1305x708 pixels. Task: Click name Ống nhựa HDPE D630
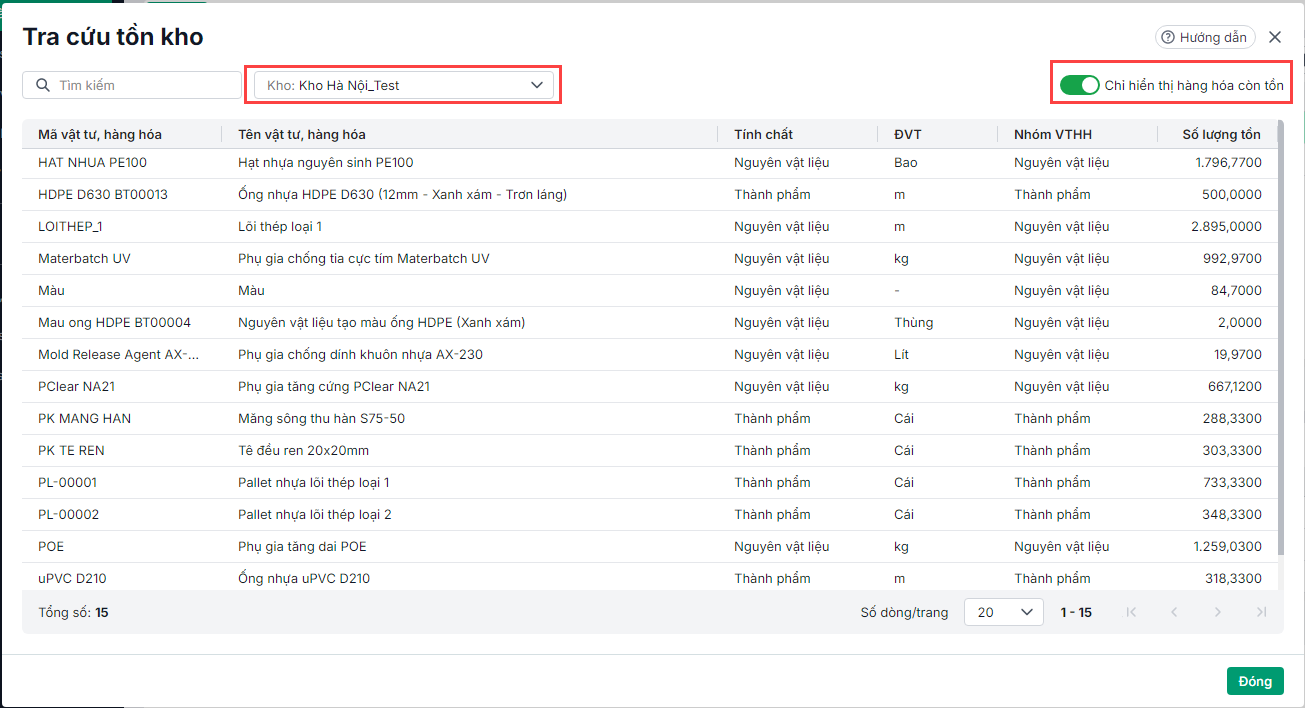[402, 194]
